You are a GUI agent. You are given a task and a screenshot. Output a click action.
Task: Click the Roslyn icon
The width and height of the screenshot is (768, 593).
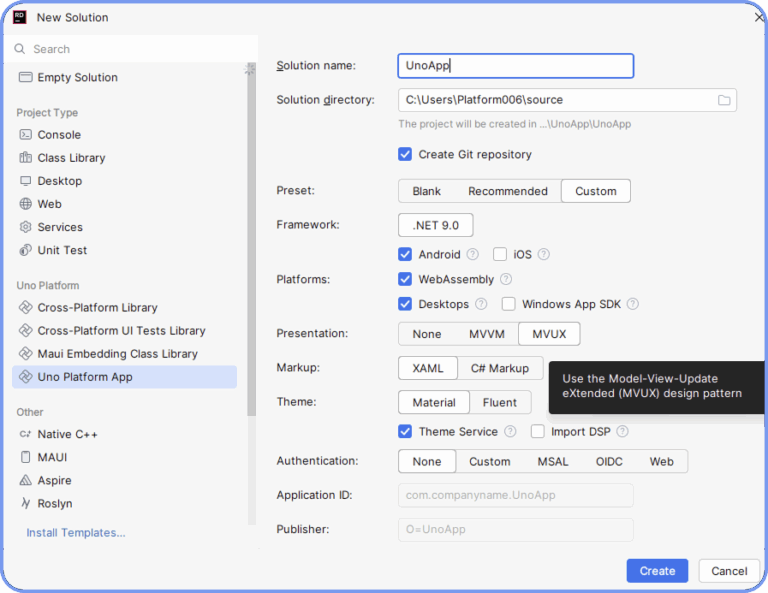pos(25,503)
